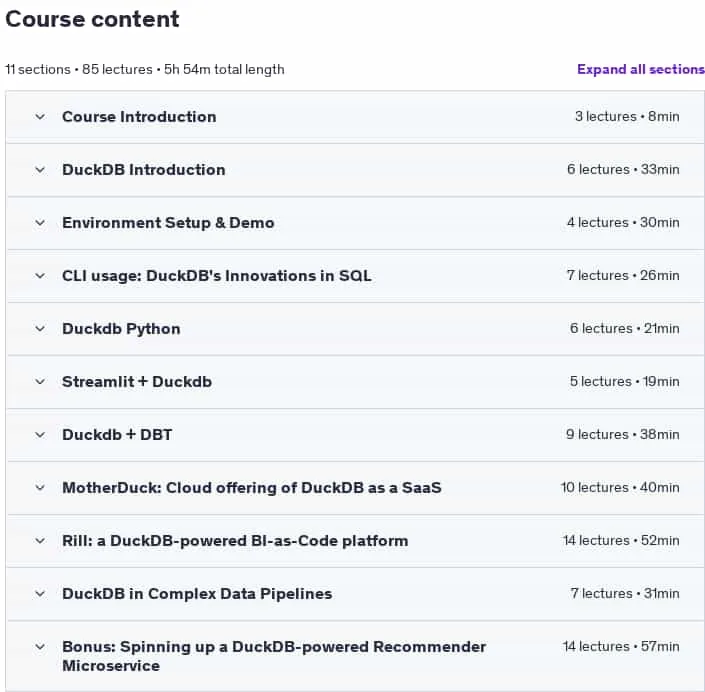
Task: Open the DuckDB Introduction section heading
Action: pos(143,170)
